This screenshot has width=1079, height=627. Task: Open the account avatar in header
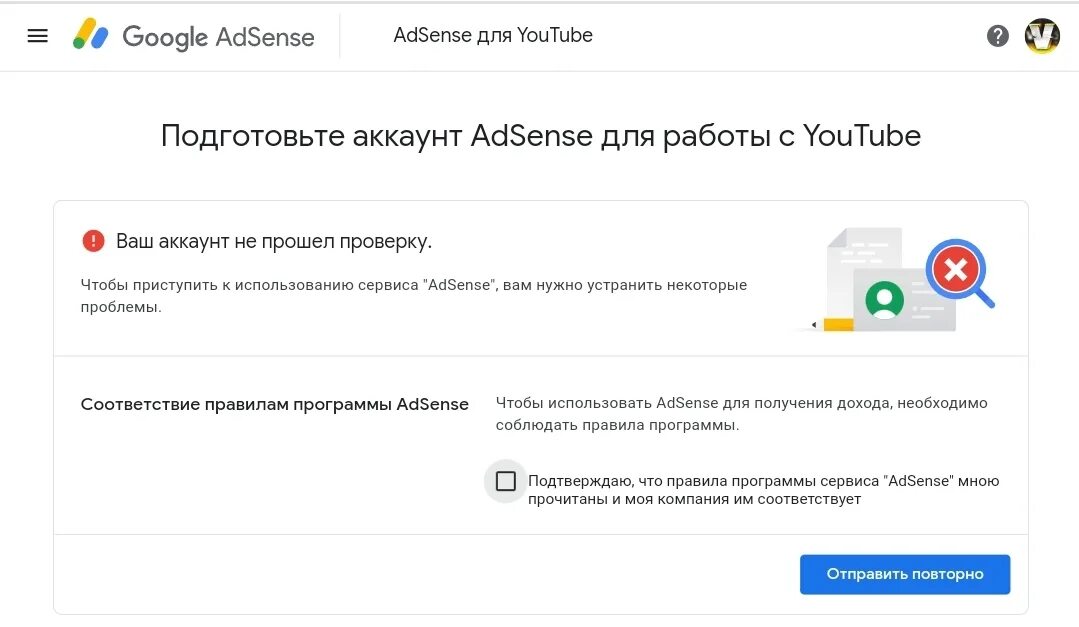click(1042, 36)
